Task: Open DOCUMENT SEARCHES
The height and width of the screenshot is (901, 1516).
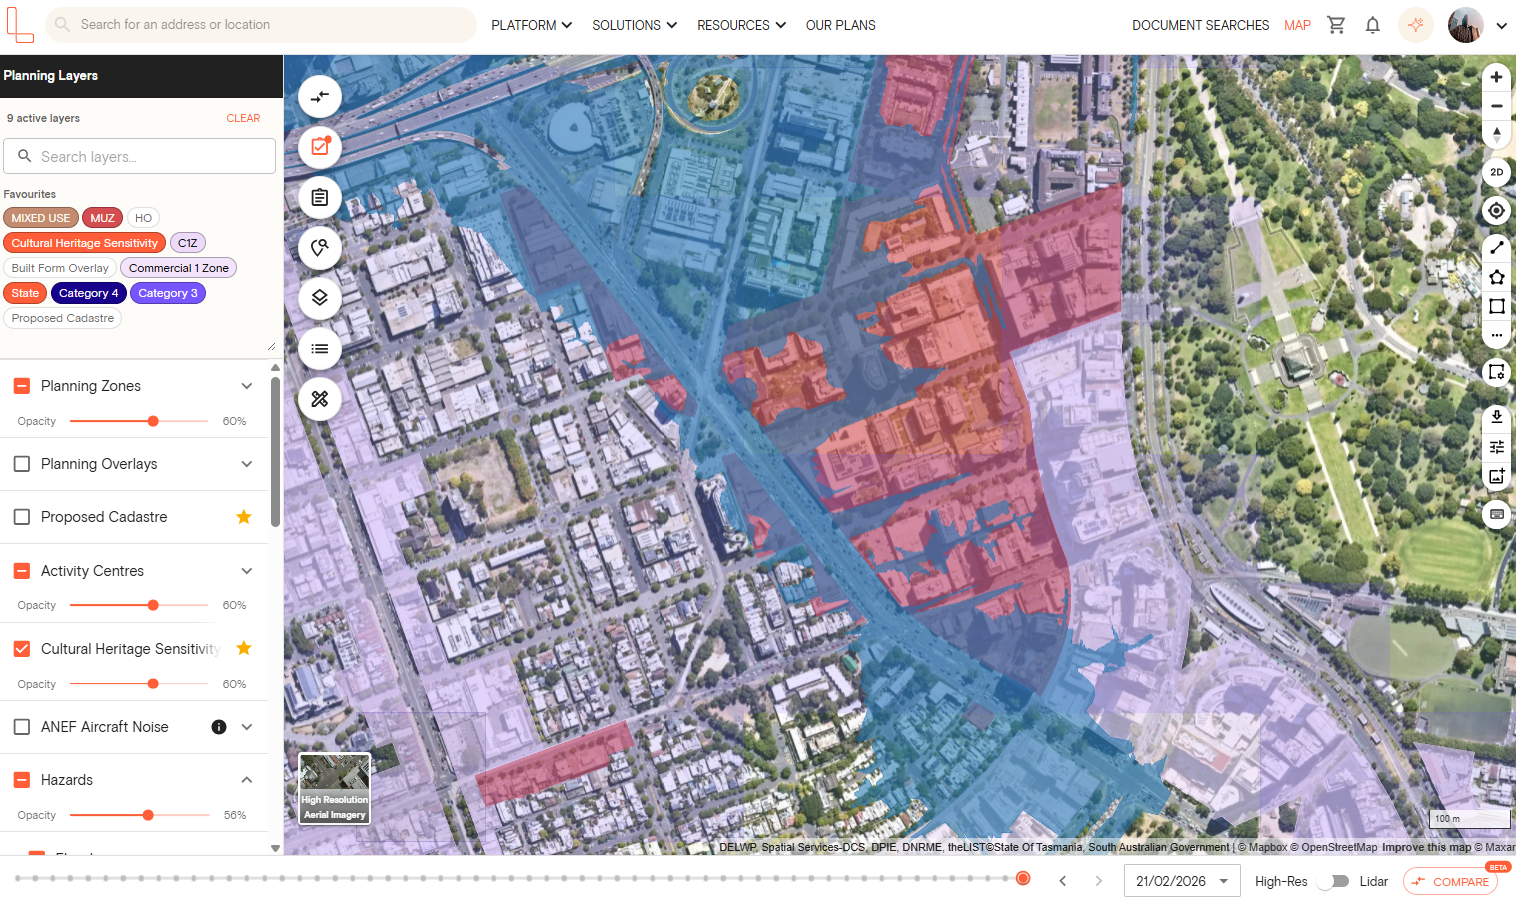Action: 1200,25
